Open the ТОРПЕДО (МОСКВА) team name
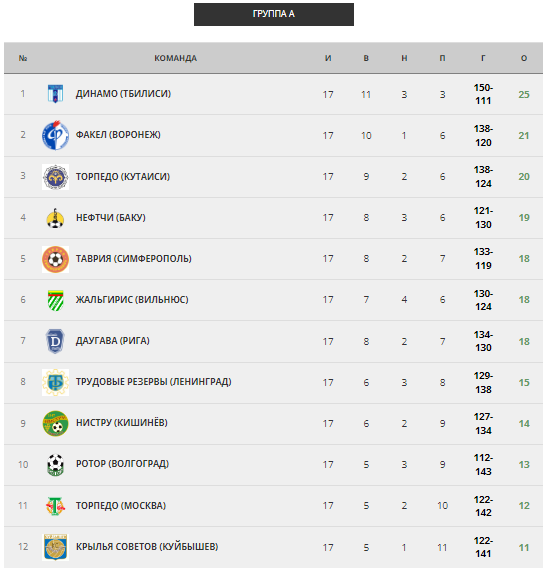This screenshot has height=574, width=550. 121,506
